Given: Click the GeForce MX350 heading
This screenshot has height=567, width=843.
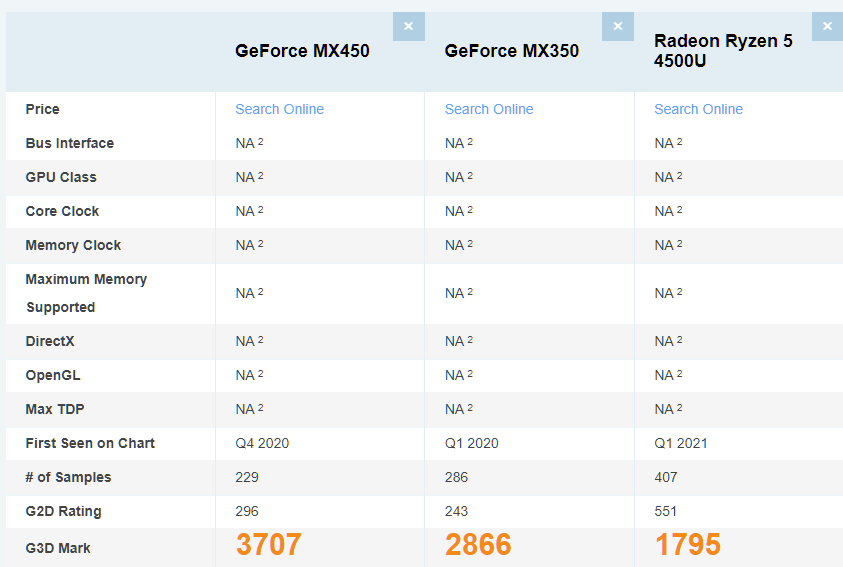Looking at the screenshot, I should (512, 51).
